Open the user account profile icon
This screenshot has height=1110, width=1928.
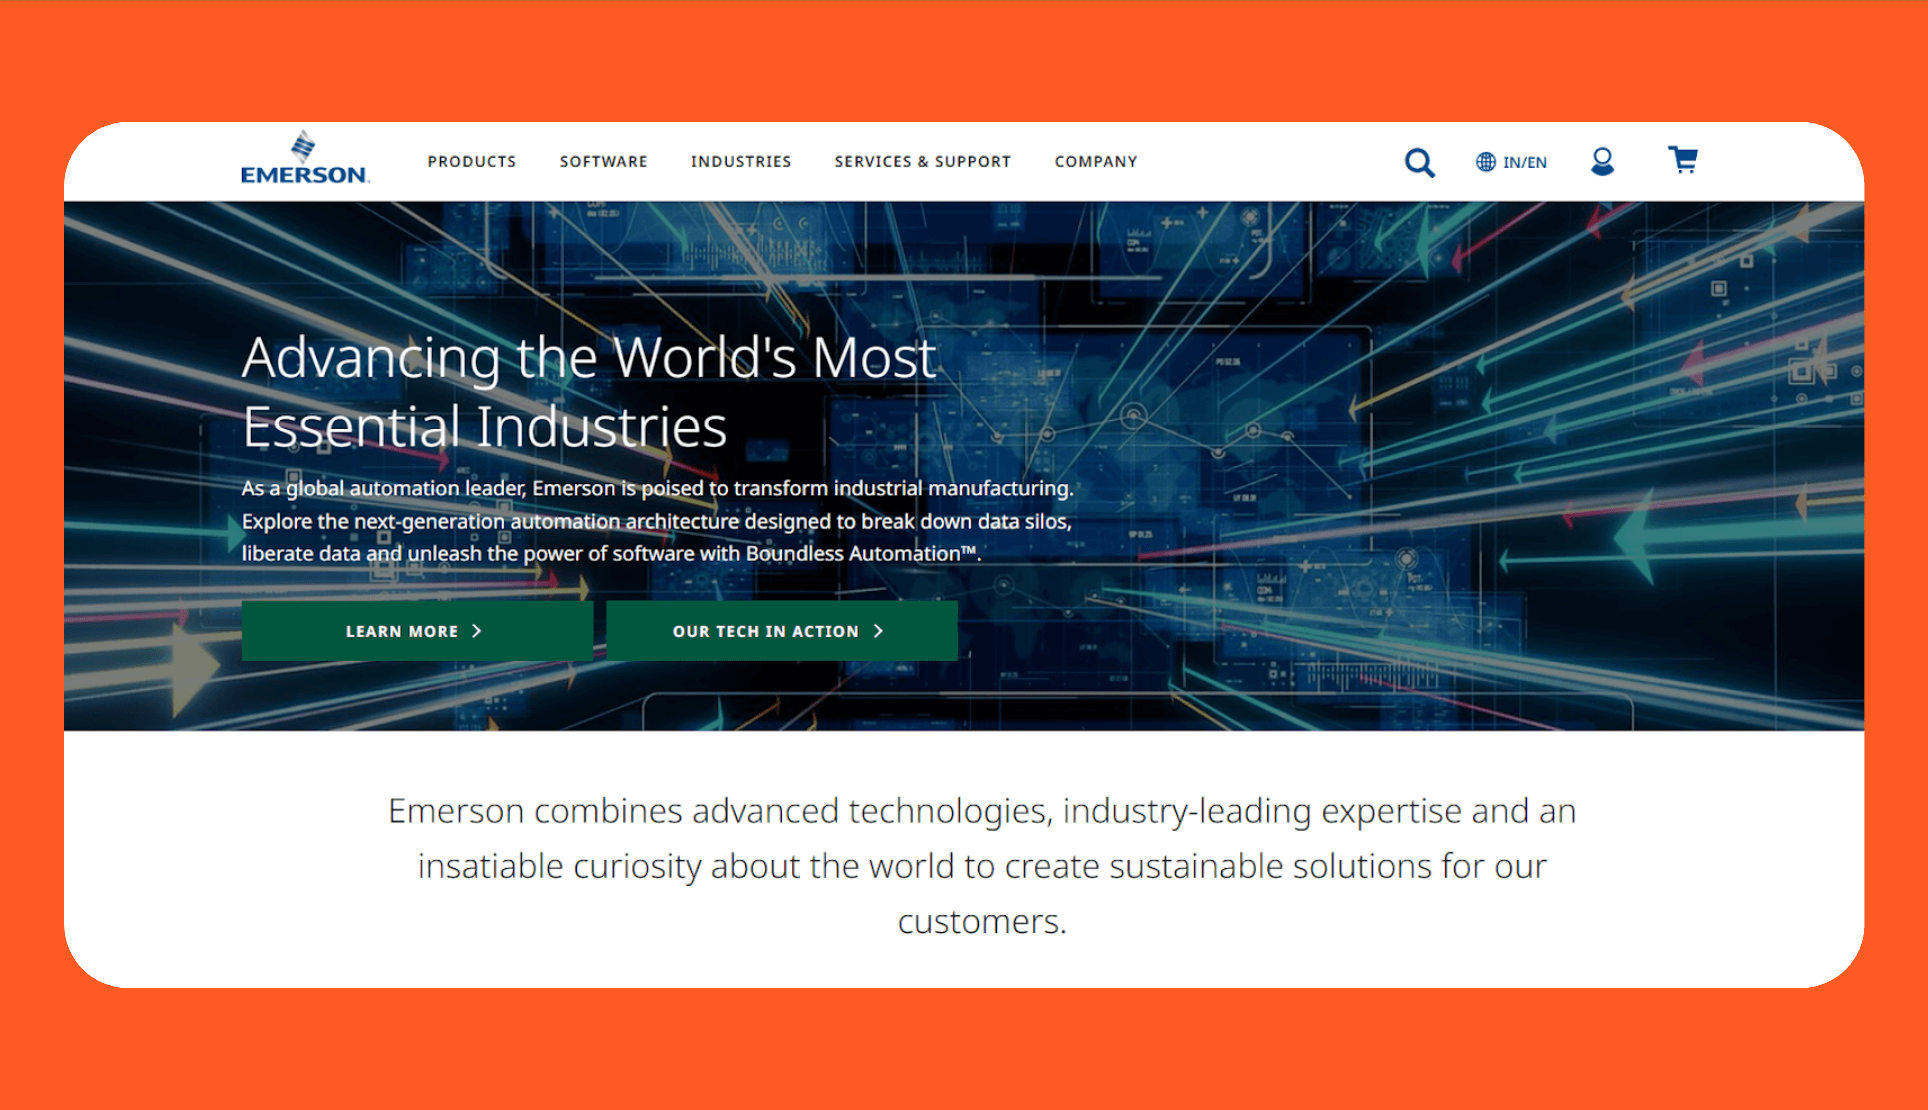[1602, 161]
